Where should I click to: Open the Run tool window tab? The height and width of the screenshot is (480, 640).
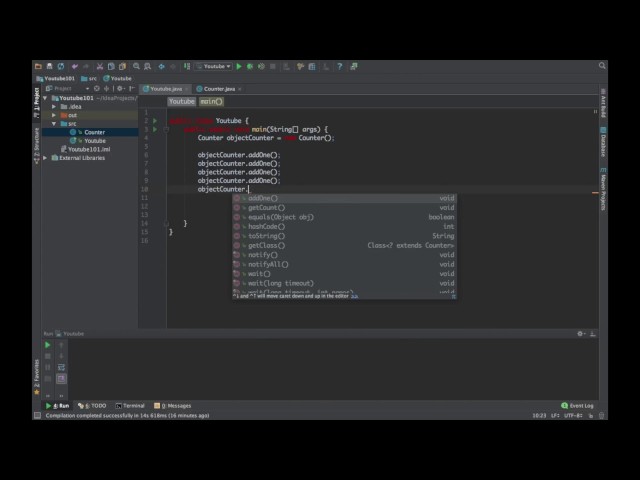click(57, 406)
